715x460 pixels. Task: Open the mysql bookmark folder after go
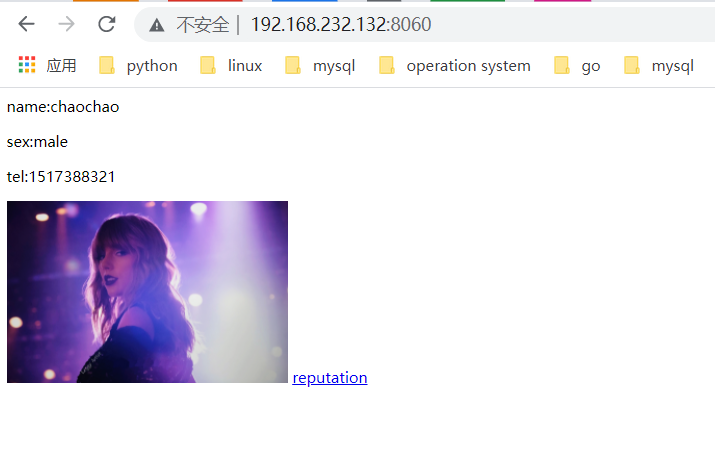659,66
